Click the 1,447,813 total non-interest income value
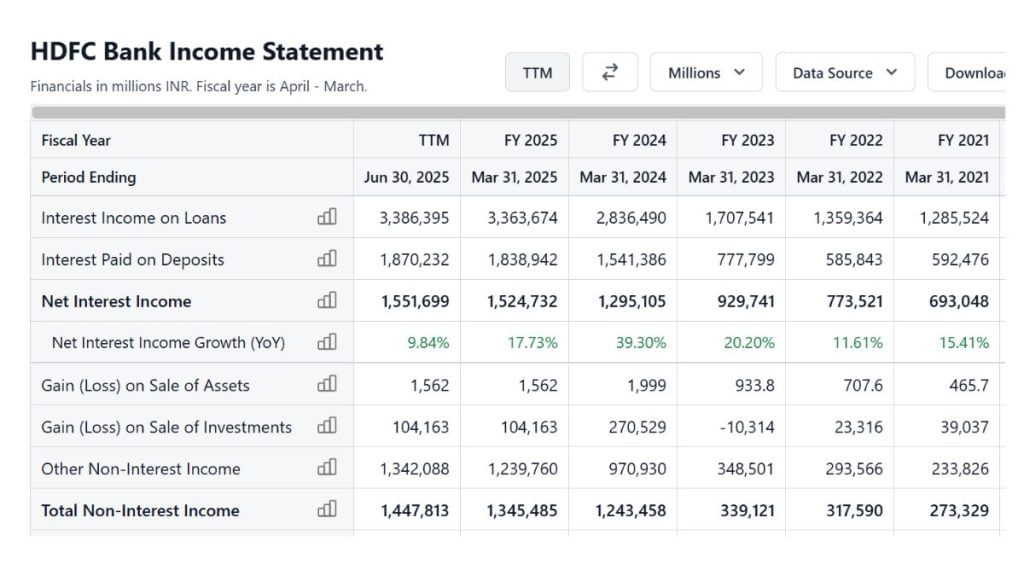The image size is (1024, 576). pos(415,511)
